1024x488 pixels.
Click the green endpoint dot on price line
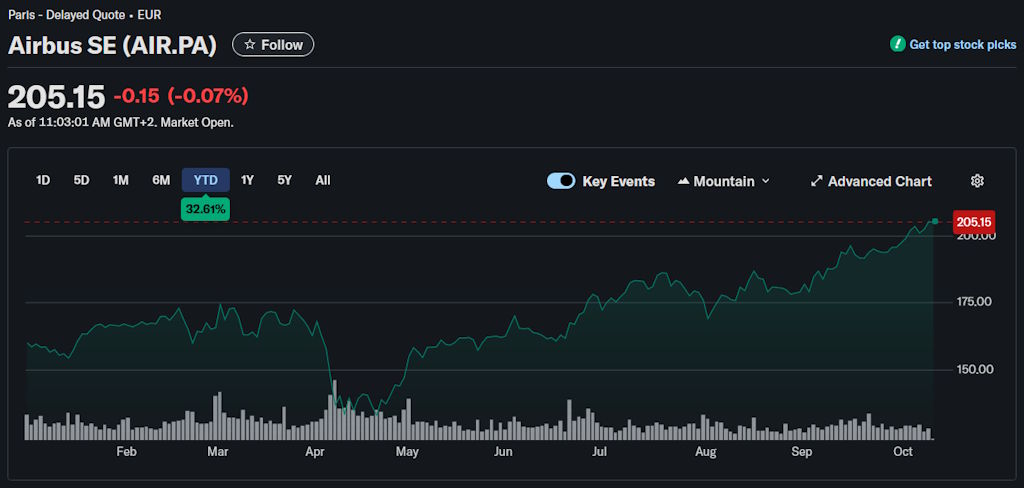pos(934,221)
